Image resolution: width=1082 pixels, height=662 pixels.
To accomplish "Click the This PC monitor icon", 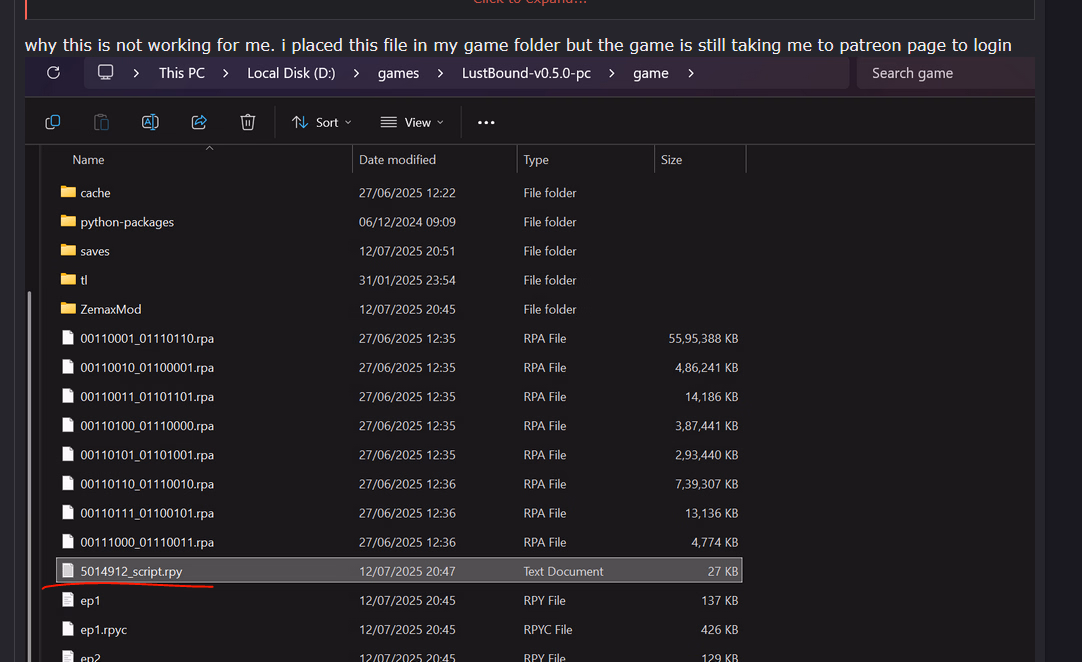I will 105,73.
